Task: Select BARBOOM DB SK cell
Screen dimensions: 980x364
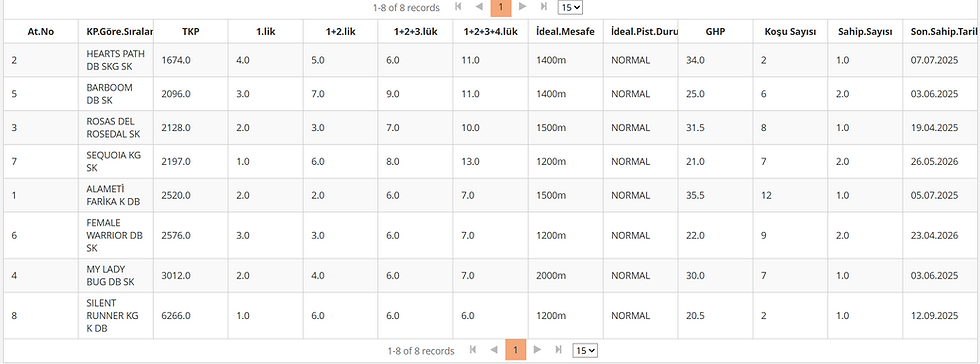Action: [x=116, y=94]
